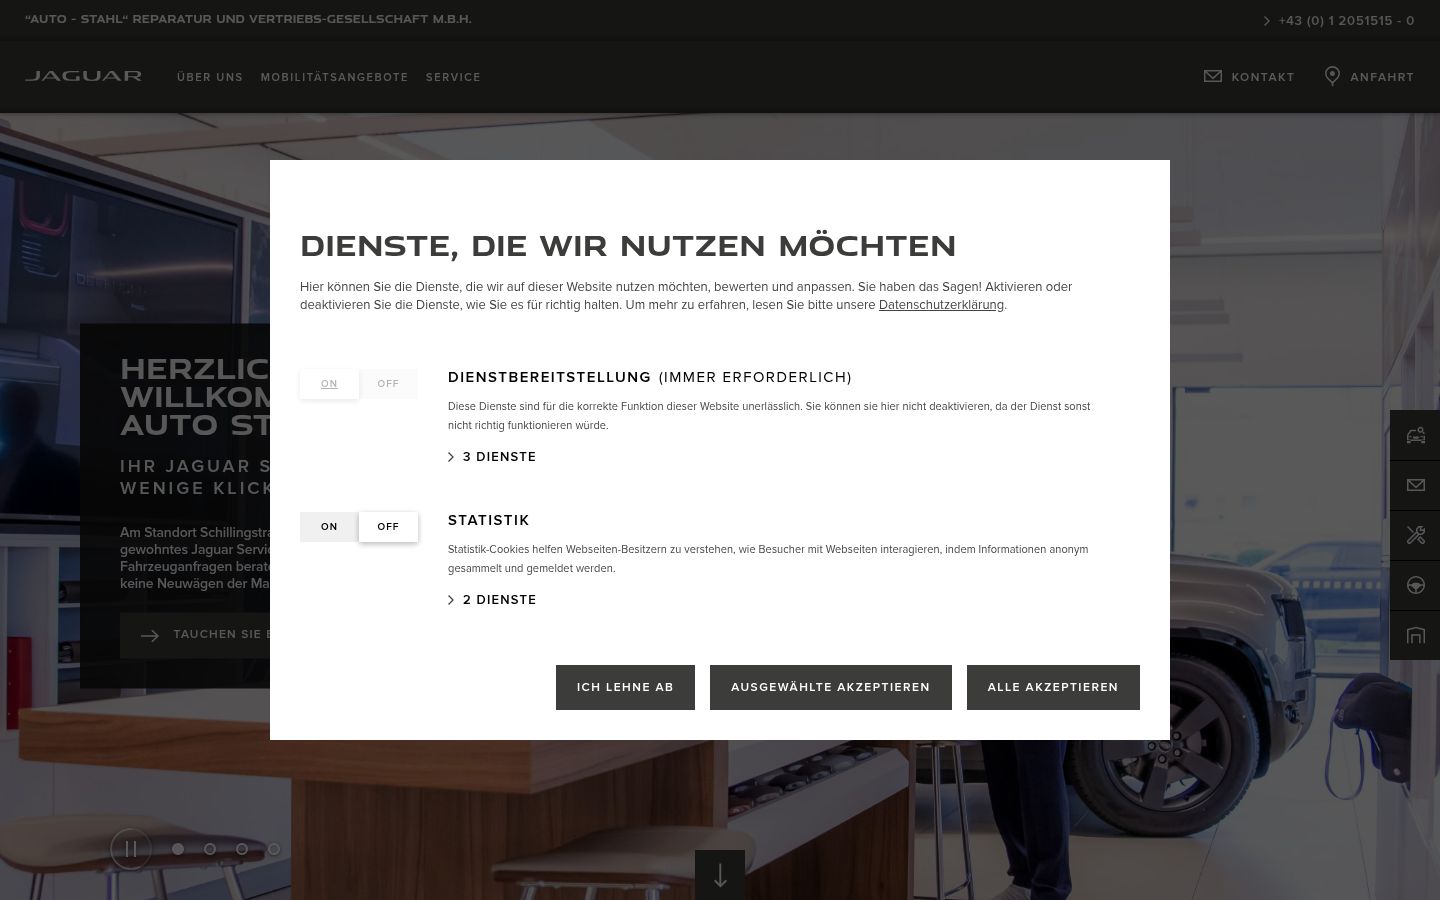
Task: Click ON for Dienstbereitstellung toggle
Action: [x=329, y=384]
